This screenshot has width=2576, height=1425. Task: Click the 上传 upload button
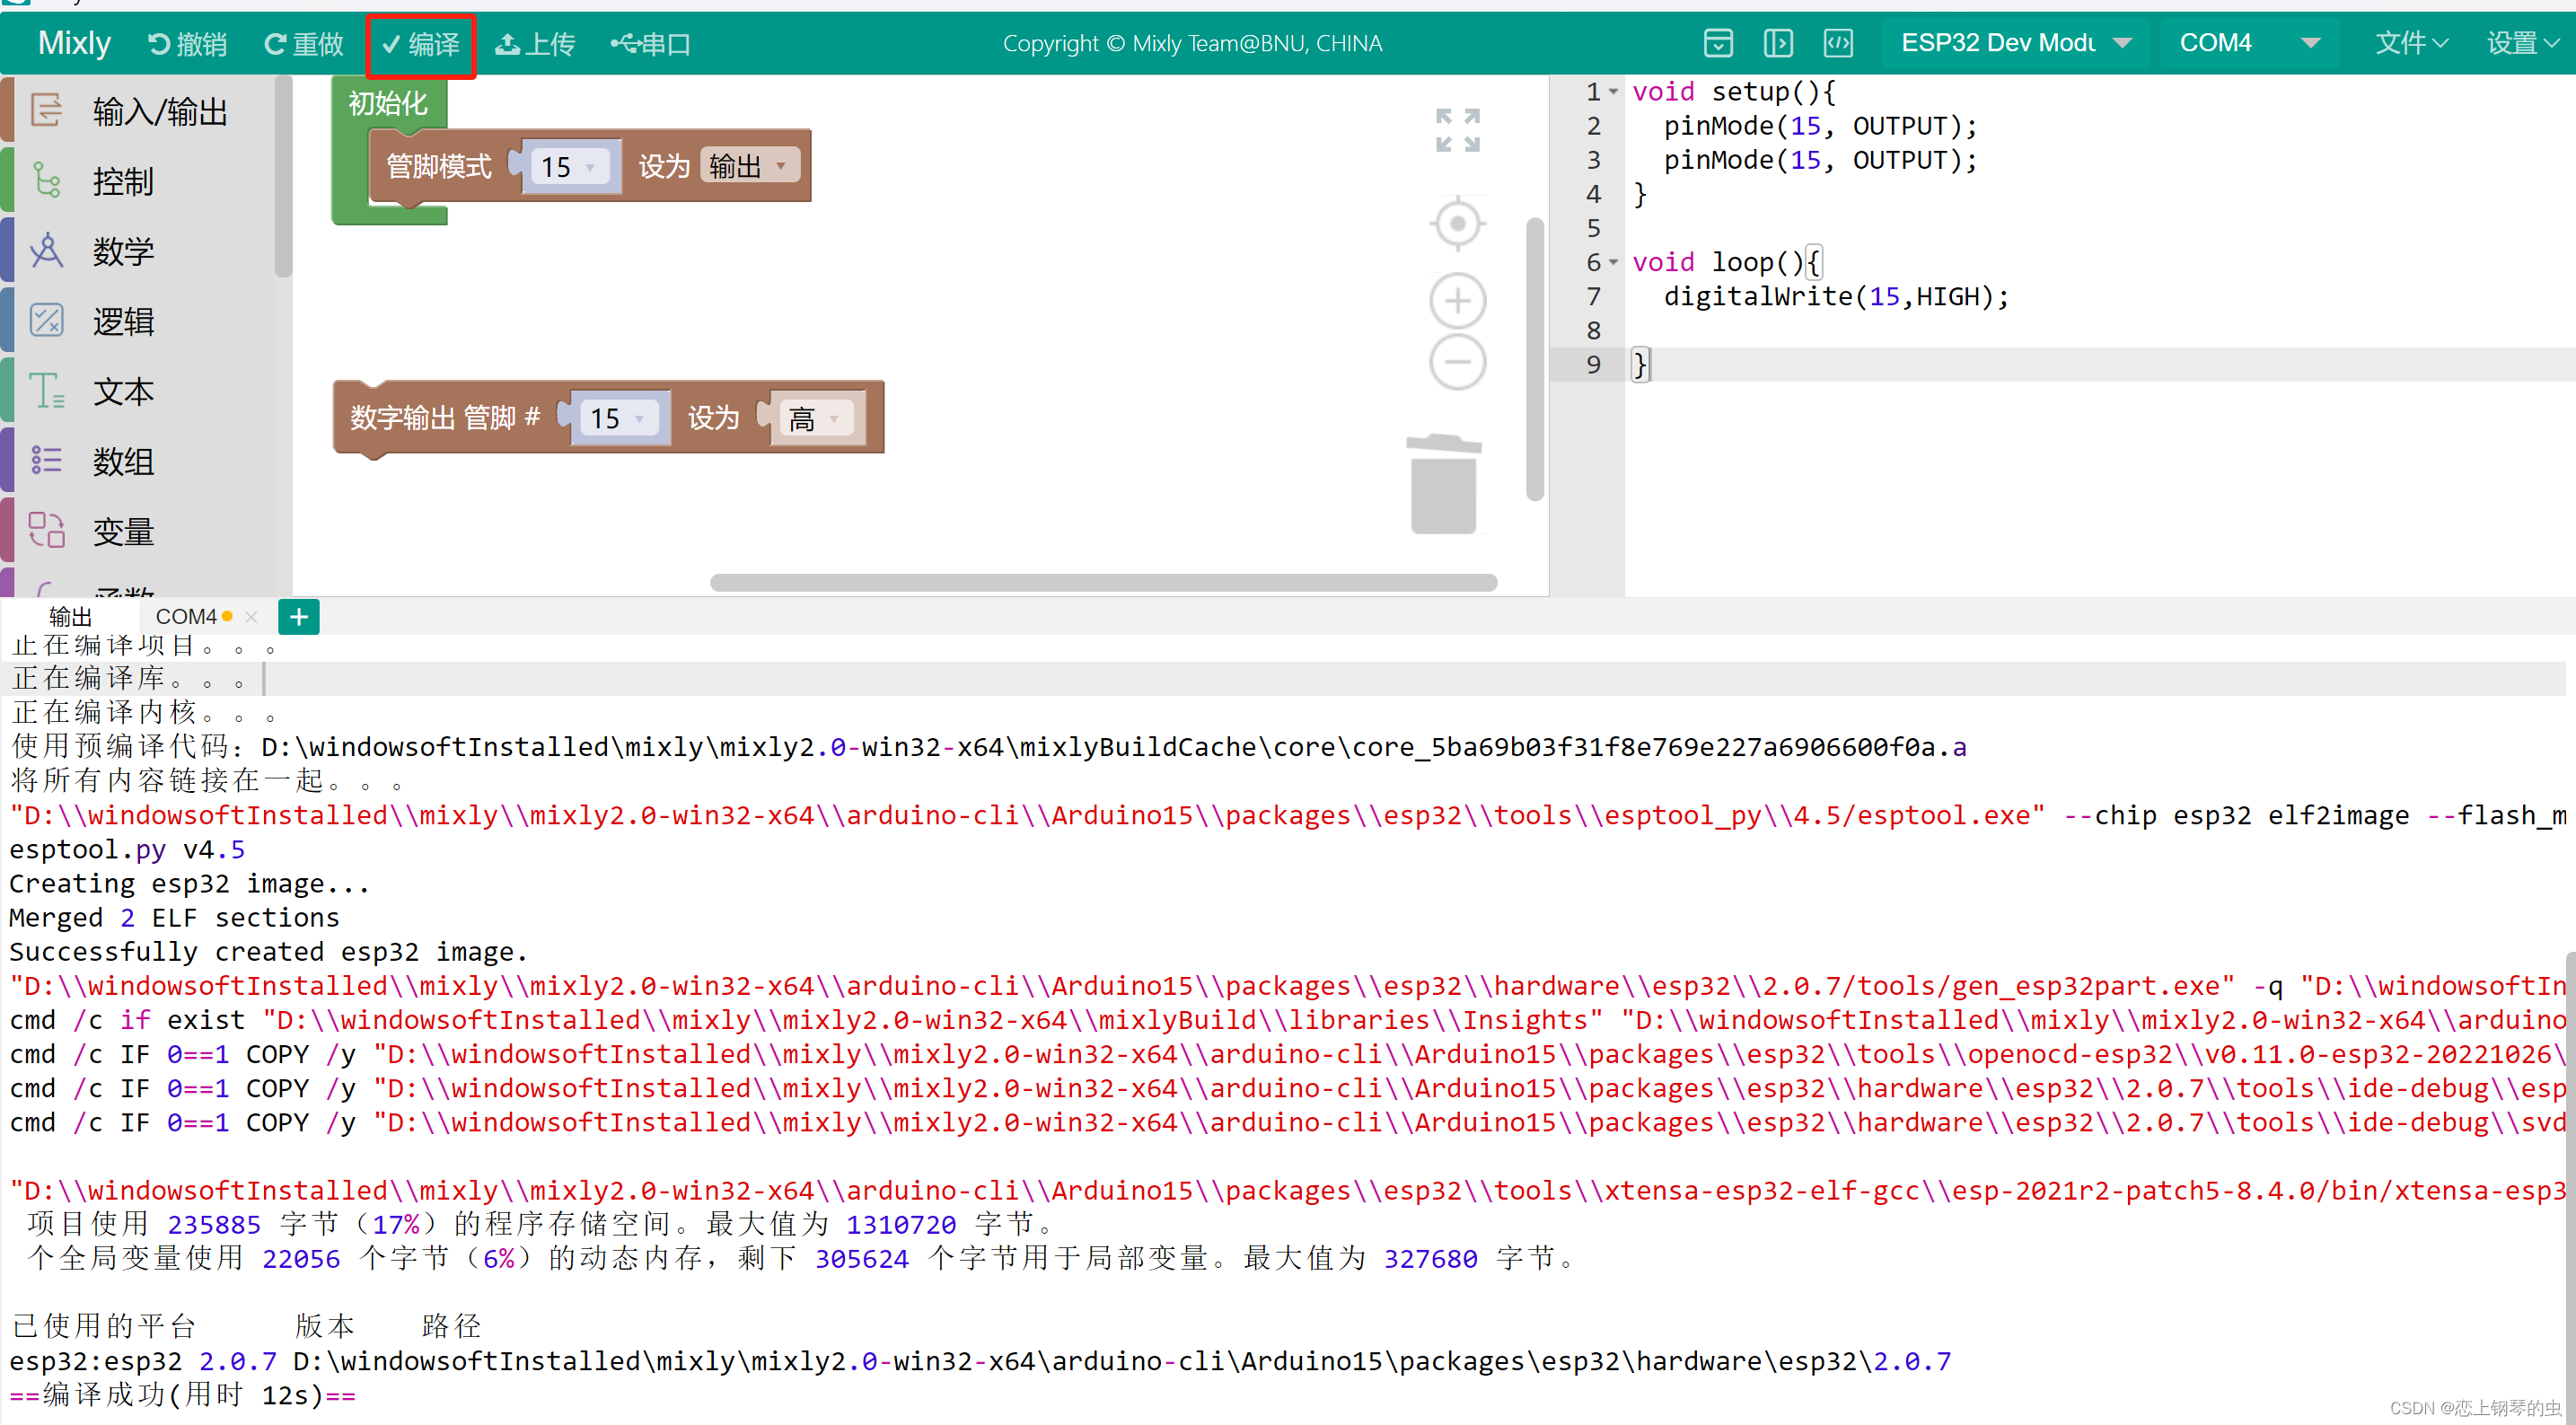coord(535,44)
